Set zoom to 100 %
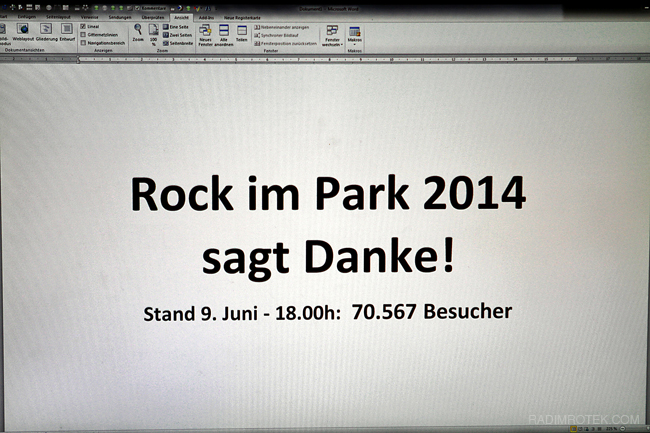Image resolution: width=650 pixels, height=433 pixels. pyautogui.click(x=153, y=33)
